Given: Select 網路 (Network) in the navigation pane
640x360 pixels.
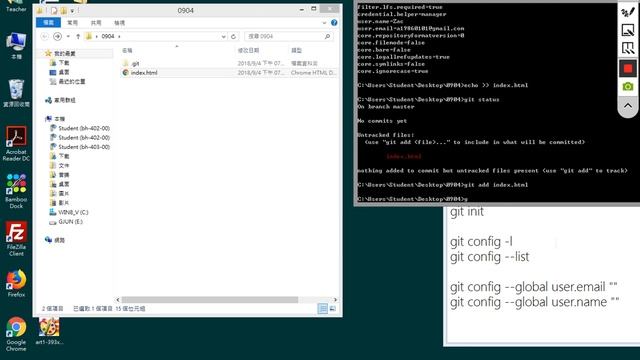Looking at the screenshot, I should point(59,240).
